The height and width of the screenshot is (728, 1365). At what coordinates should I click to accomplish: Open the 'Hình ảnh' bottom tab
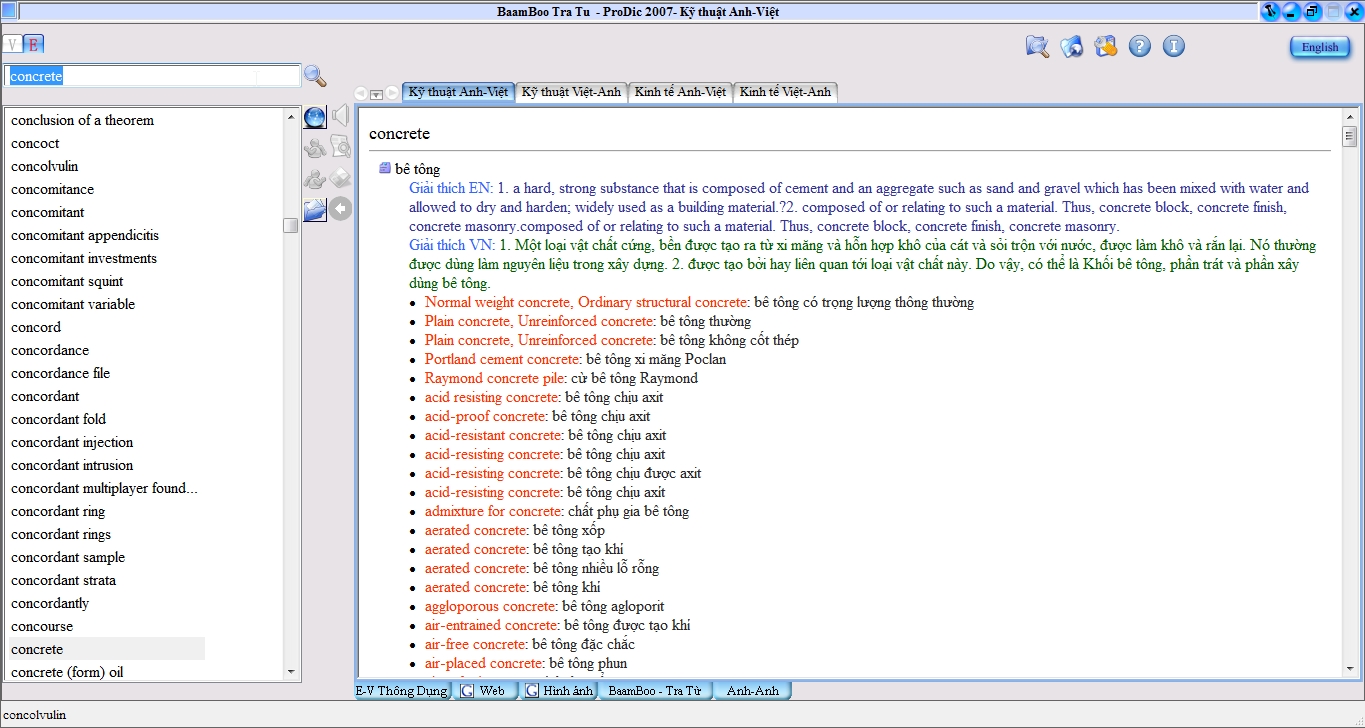click(x=560, y=691)
